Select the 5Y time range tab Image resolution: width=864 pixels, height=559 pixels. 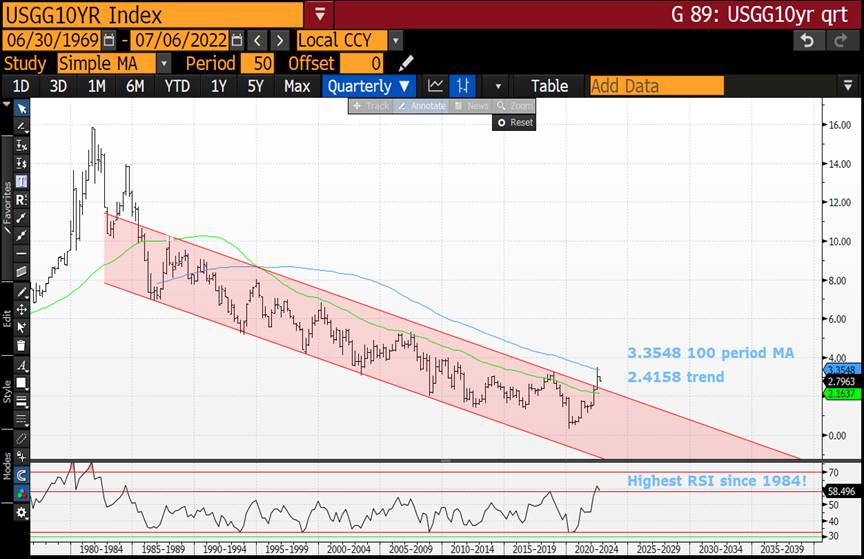pos(256,86)
